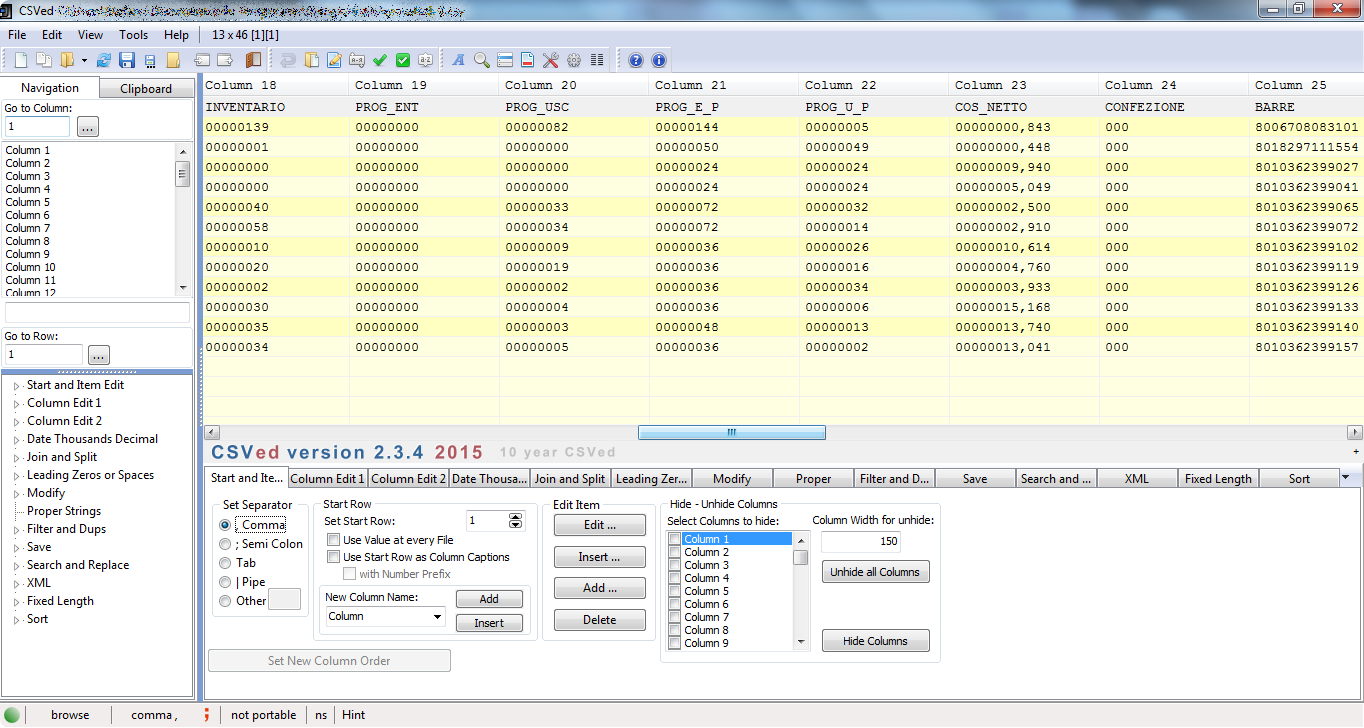Click the hide columns list scrollbar thumb
The width and height of the screenshot is (1364, 728).
(801, 557)
